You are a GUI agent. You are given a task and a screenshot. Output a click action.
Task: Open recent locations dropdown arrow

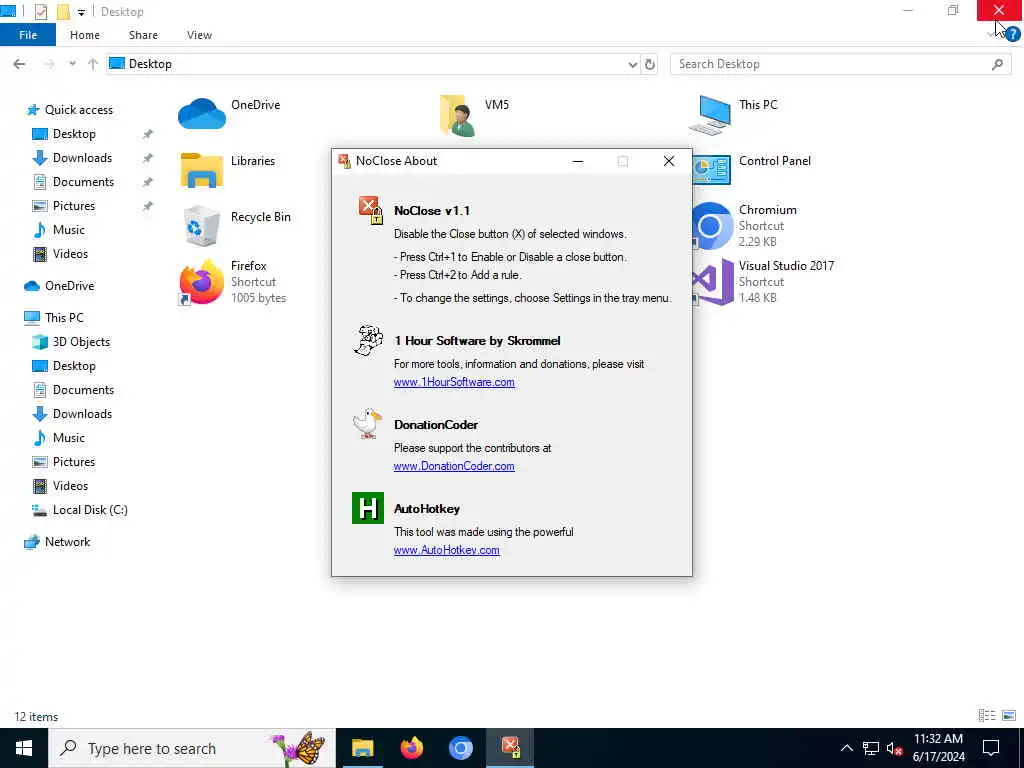pyautogui.click(x=72, y=64)
